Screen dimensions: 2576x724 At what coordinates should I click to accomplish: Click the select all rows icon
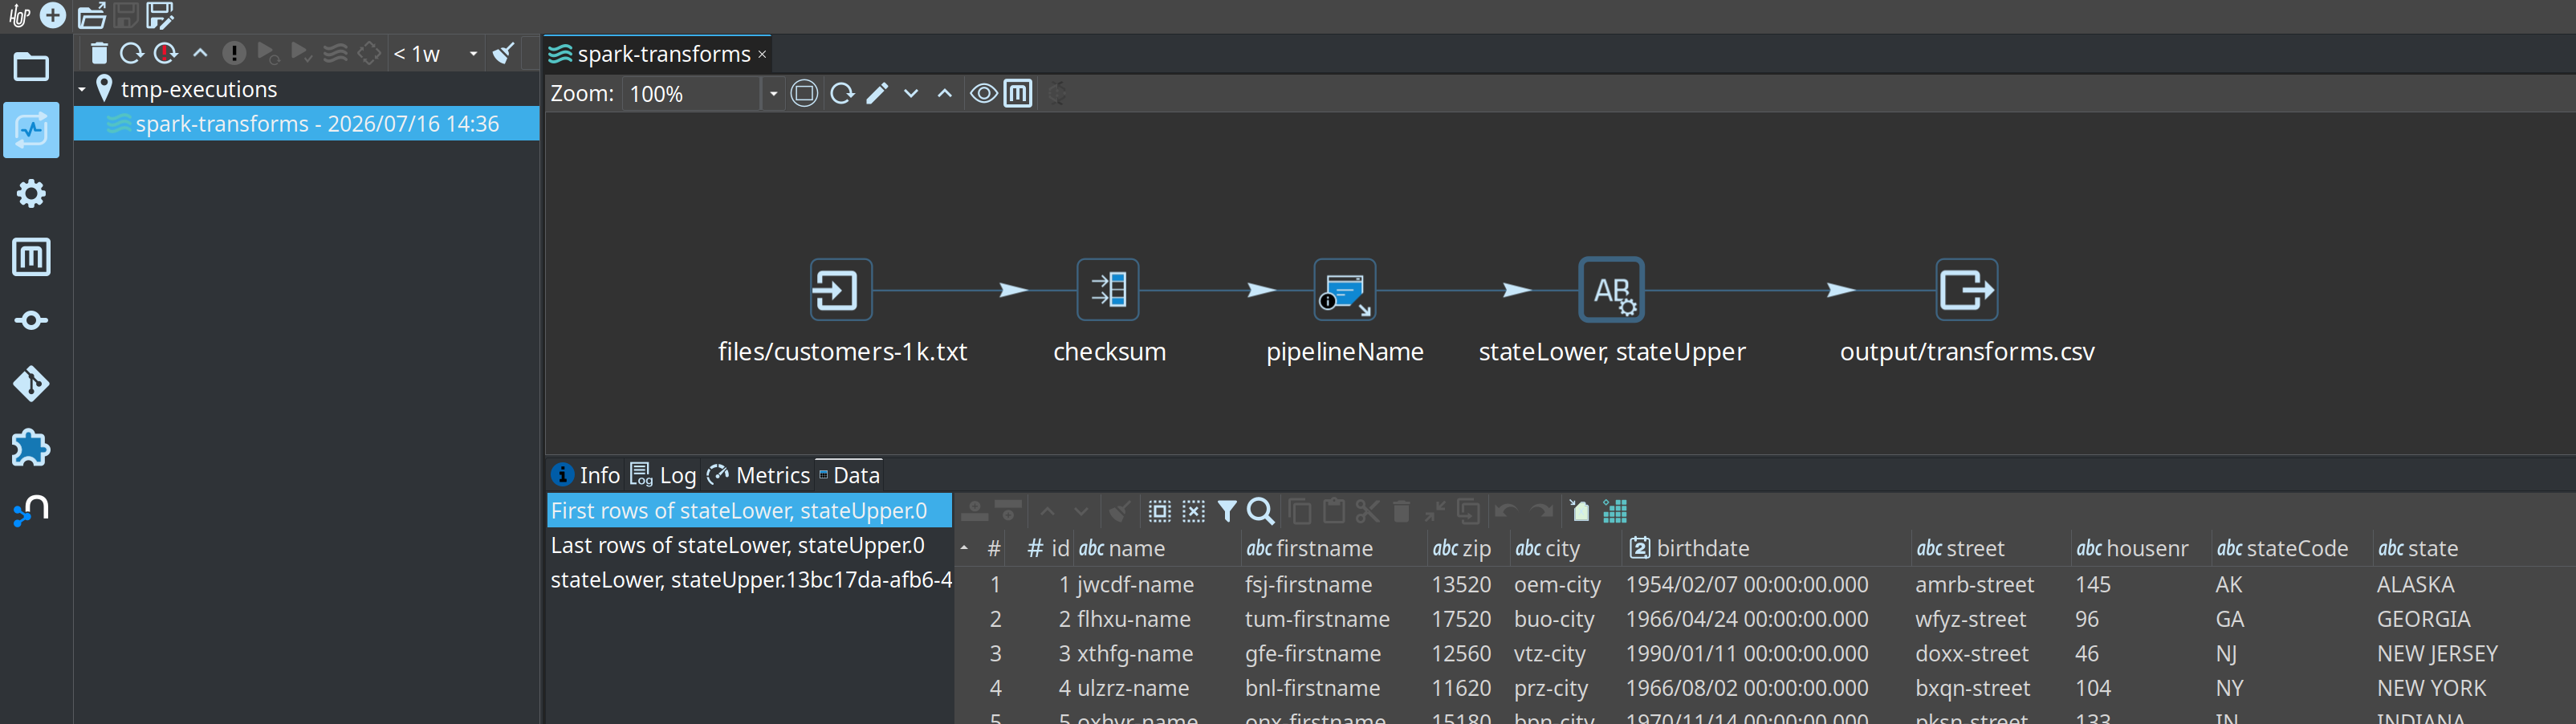(x=1160, y=511)
